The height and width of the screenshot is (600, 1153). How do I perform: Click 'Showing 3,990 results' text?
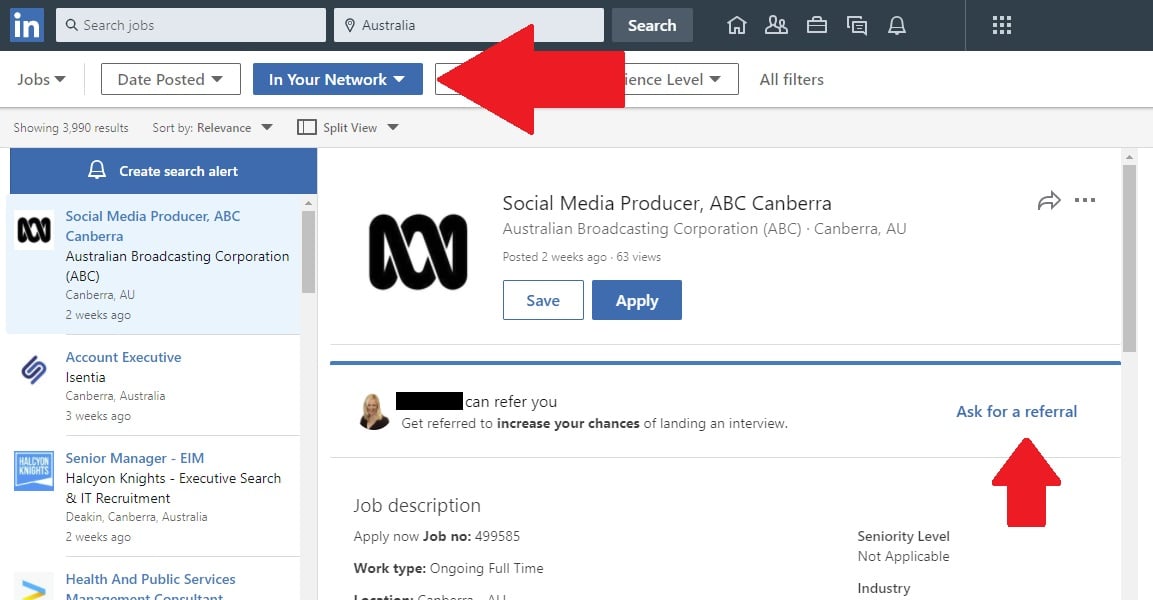click(71, 128)
